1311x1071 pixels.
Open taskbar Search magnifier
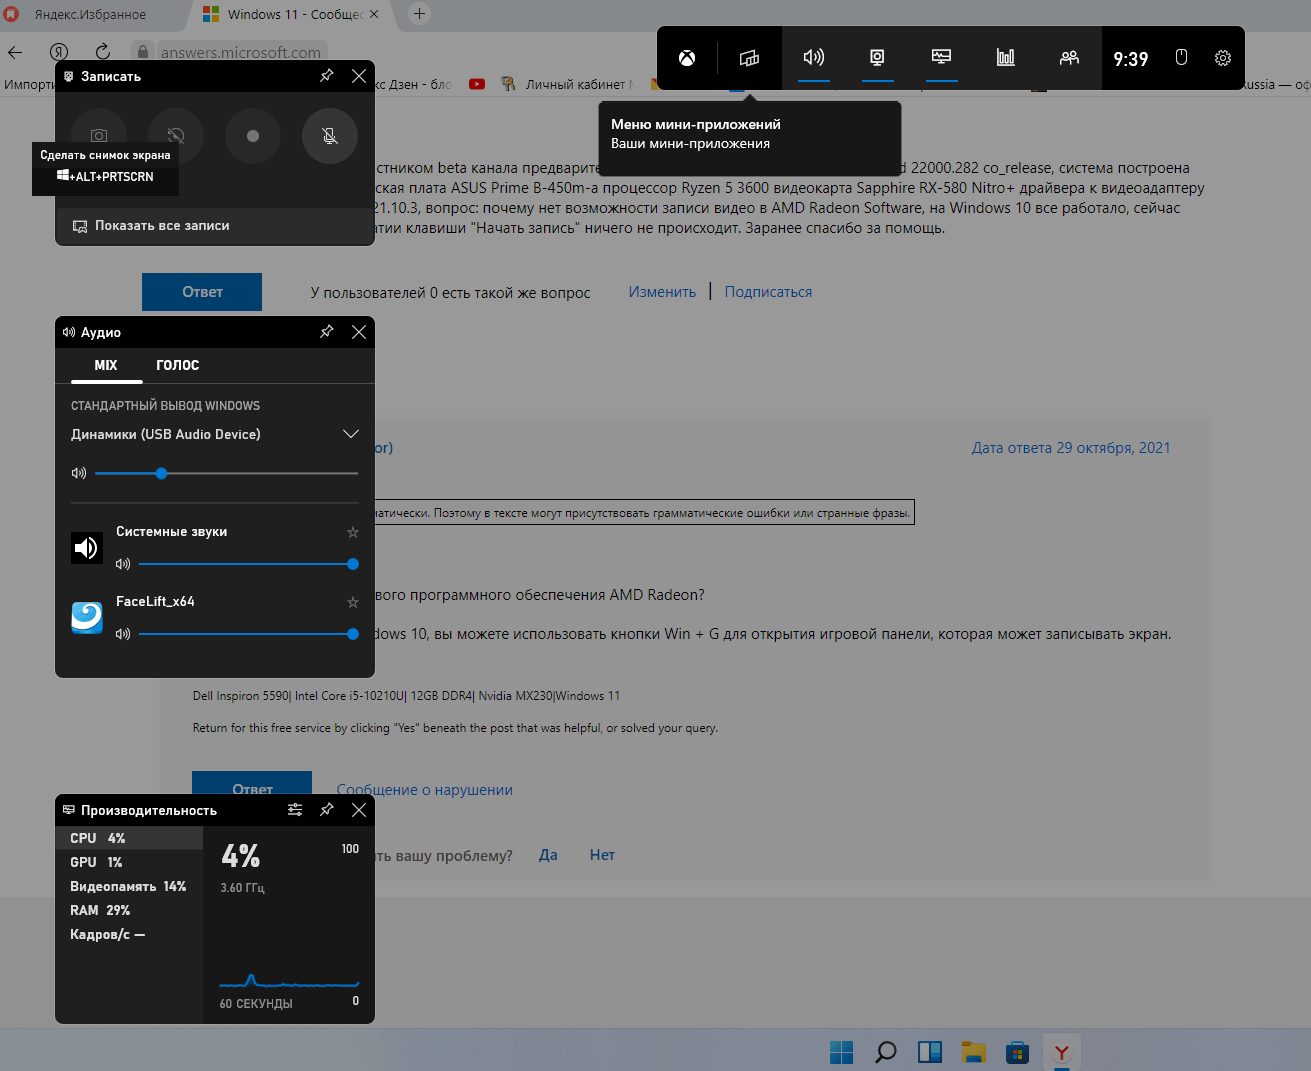point(885,1052)
